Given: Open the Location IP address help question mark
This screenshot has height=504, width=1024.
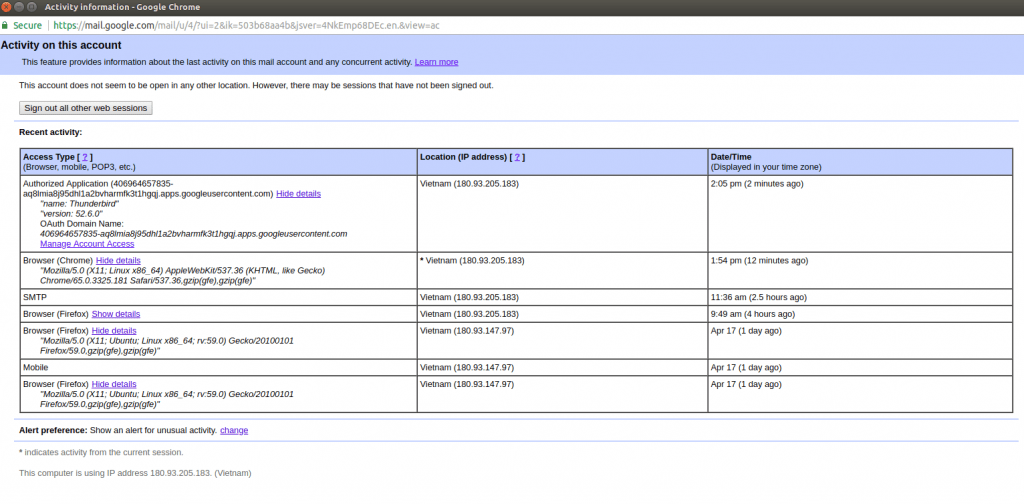Looking at the screenshot, I should (x=517, y=157).
